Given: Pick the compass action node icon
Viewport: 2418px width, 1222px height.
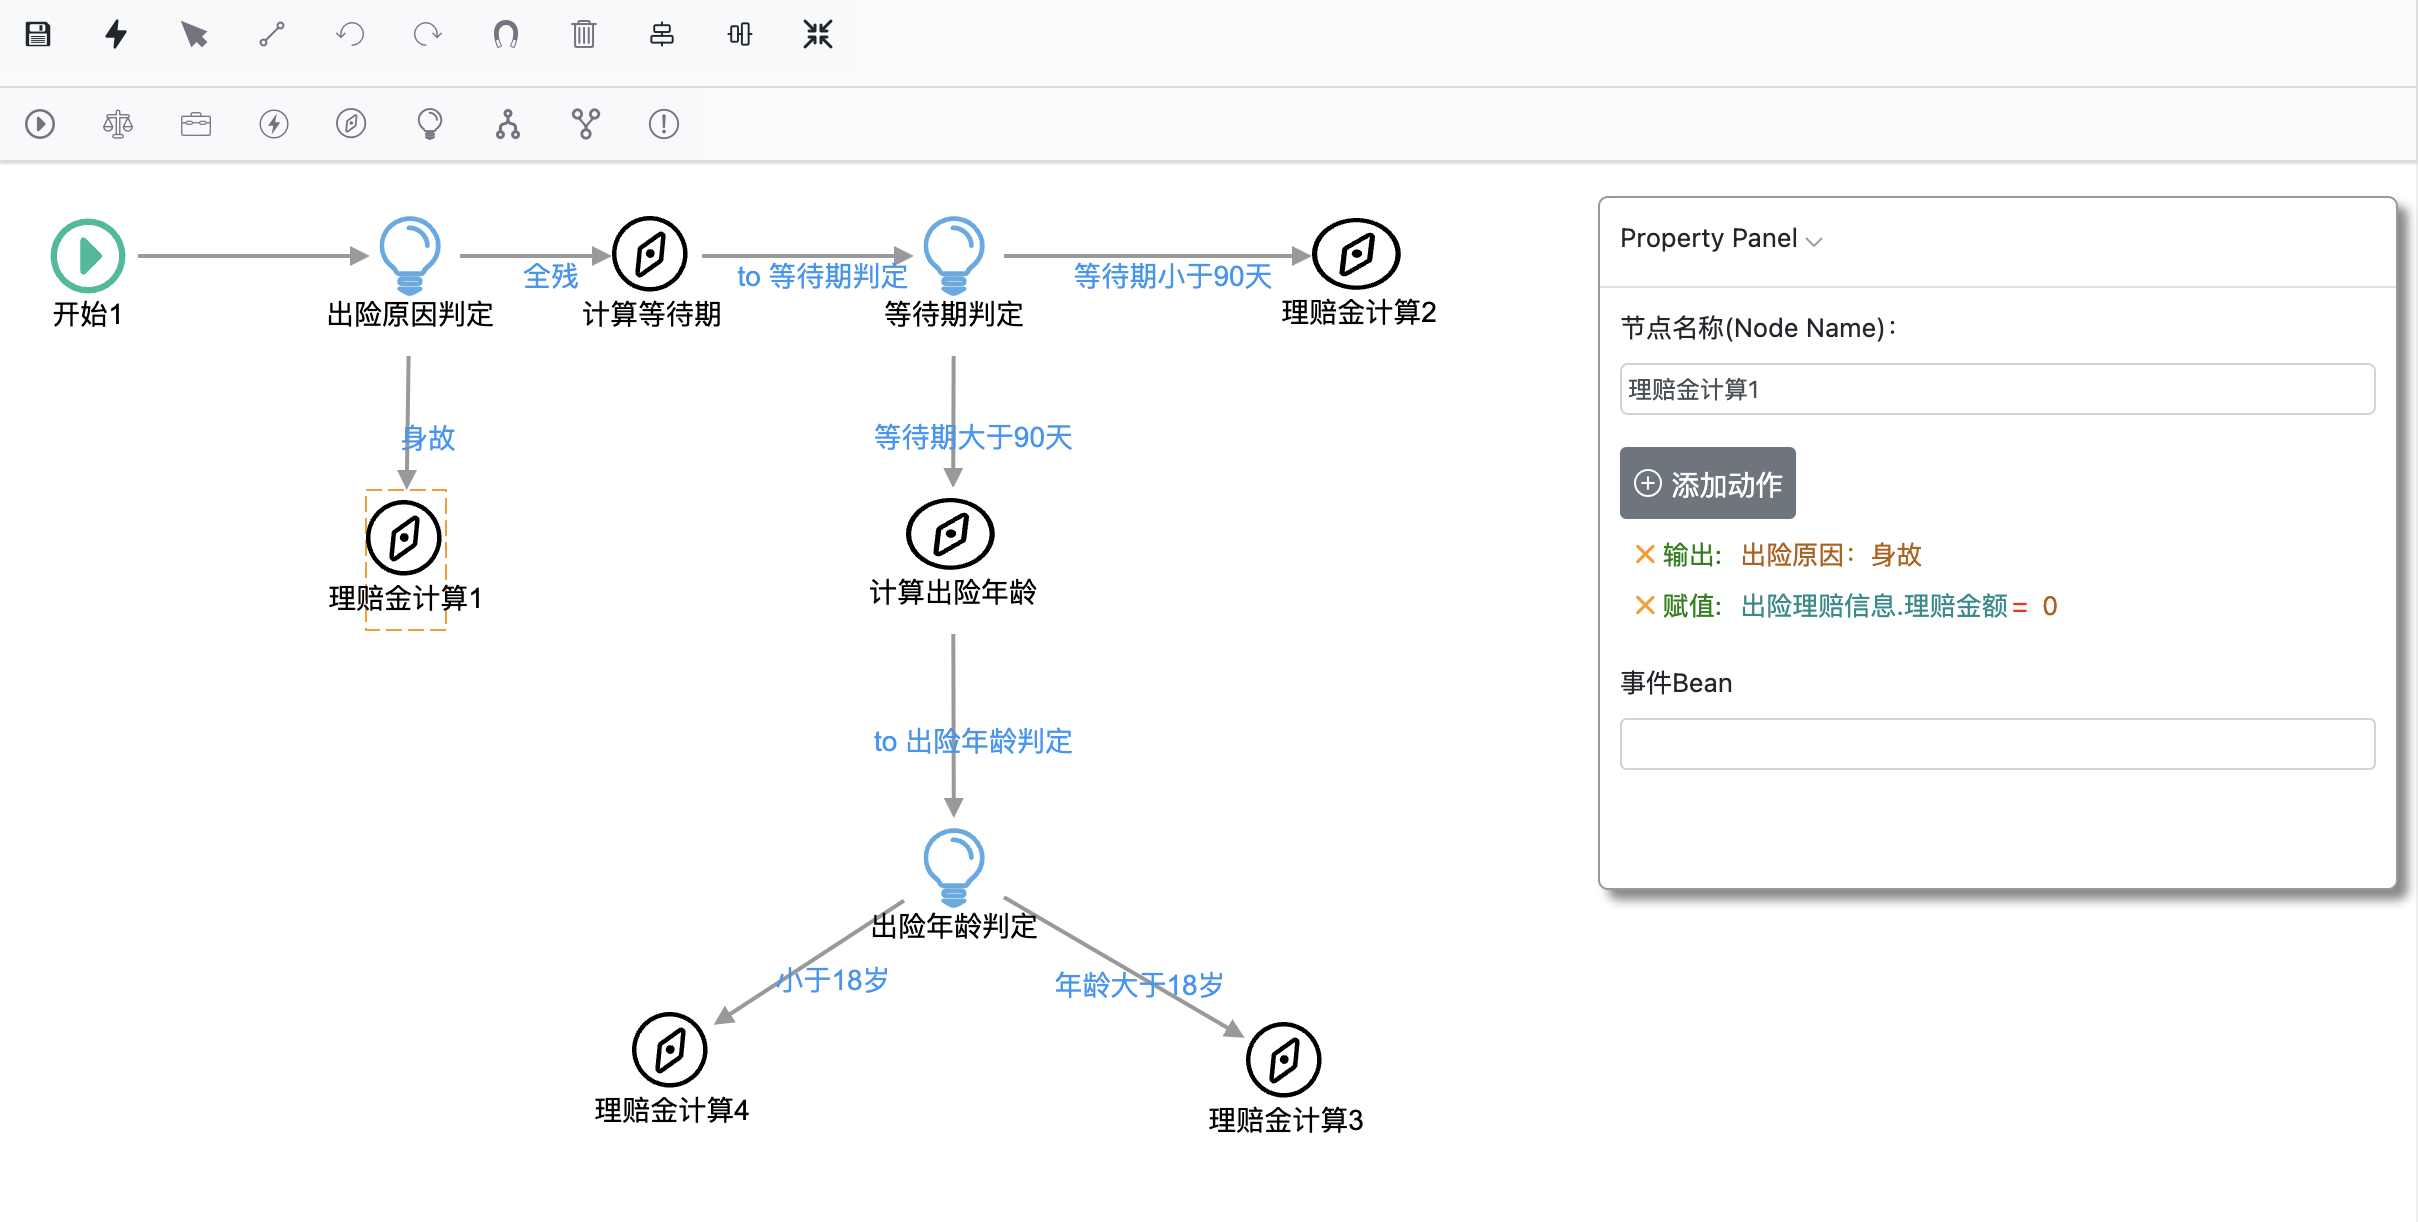Looking at the screenshot, I should 351,124.
